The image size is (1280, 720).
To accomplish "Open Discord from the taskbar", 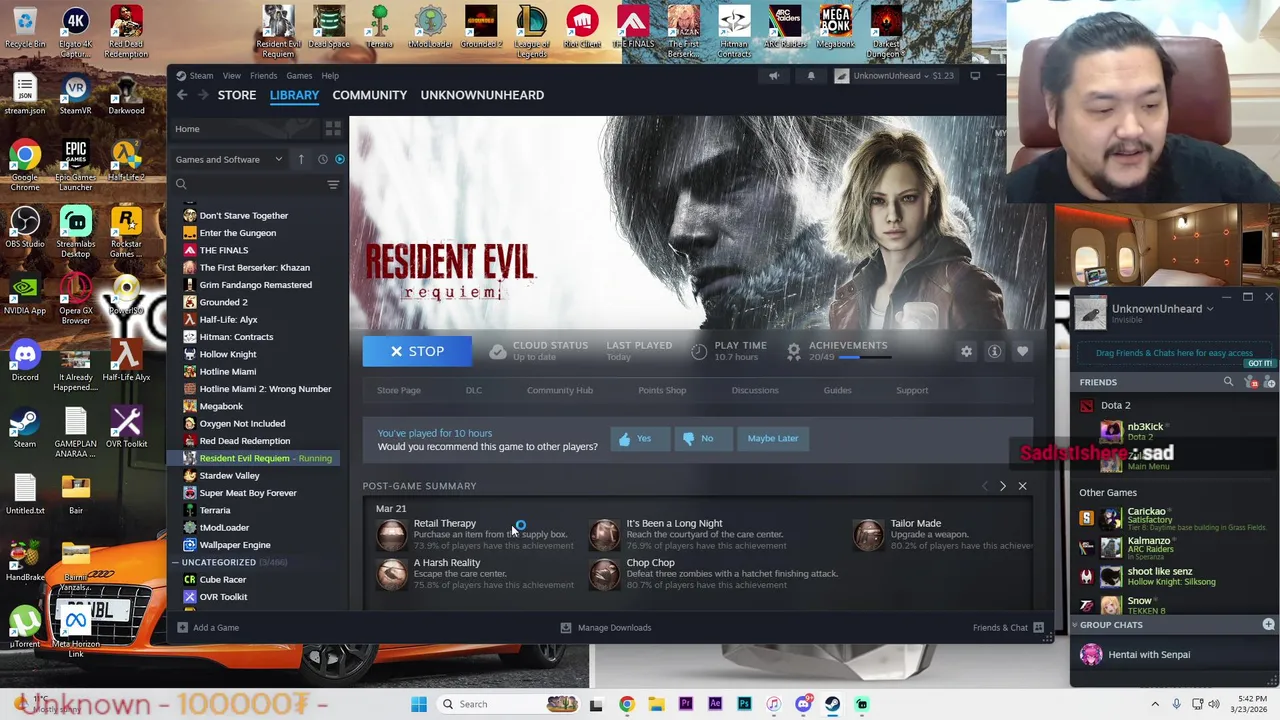I will coord(803,704).
